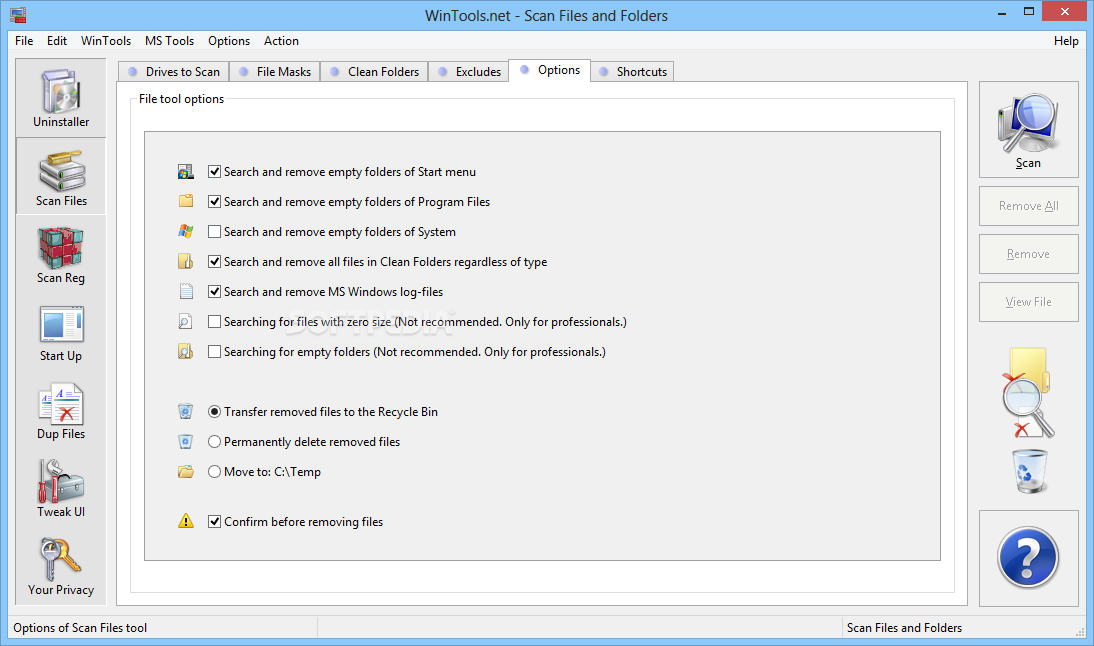This screenshot has width=1094, height=646.
Task: Maximize the WinTools.net window
Action: pyautogui.click(x=1028, y=12)
